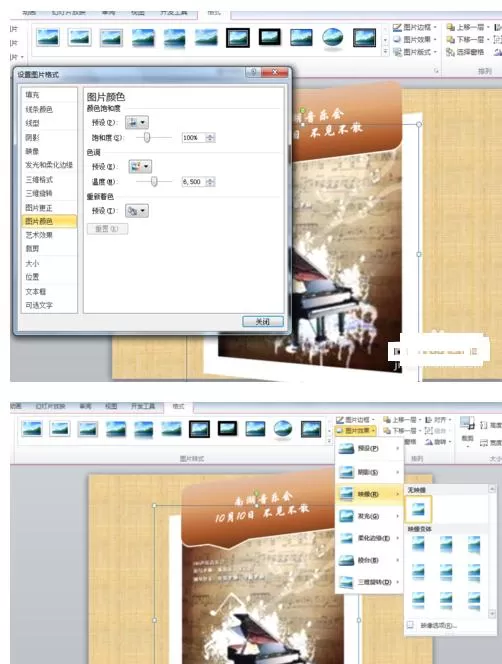502x664 pixels.
Task: Click the 6,500 temperature value field
Action: [193, 182]
